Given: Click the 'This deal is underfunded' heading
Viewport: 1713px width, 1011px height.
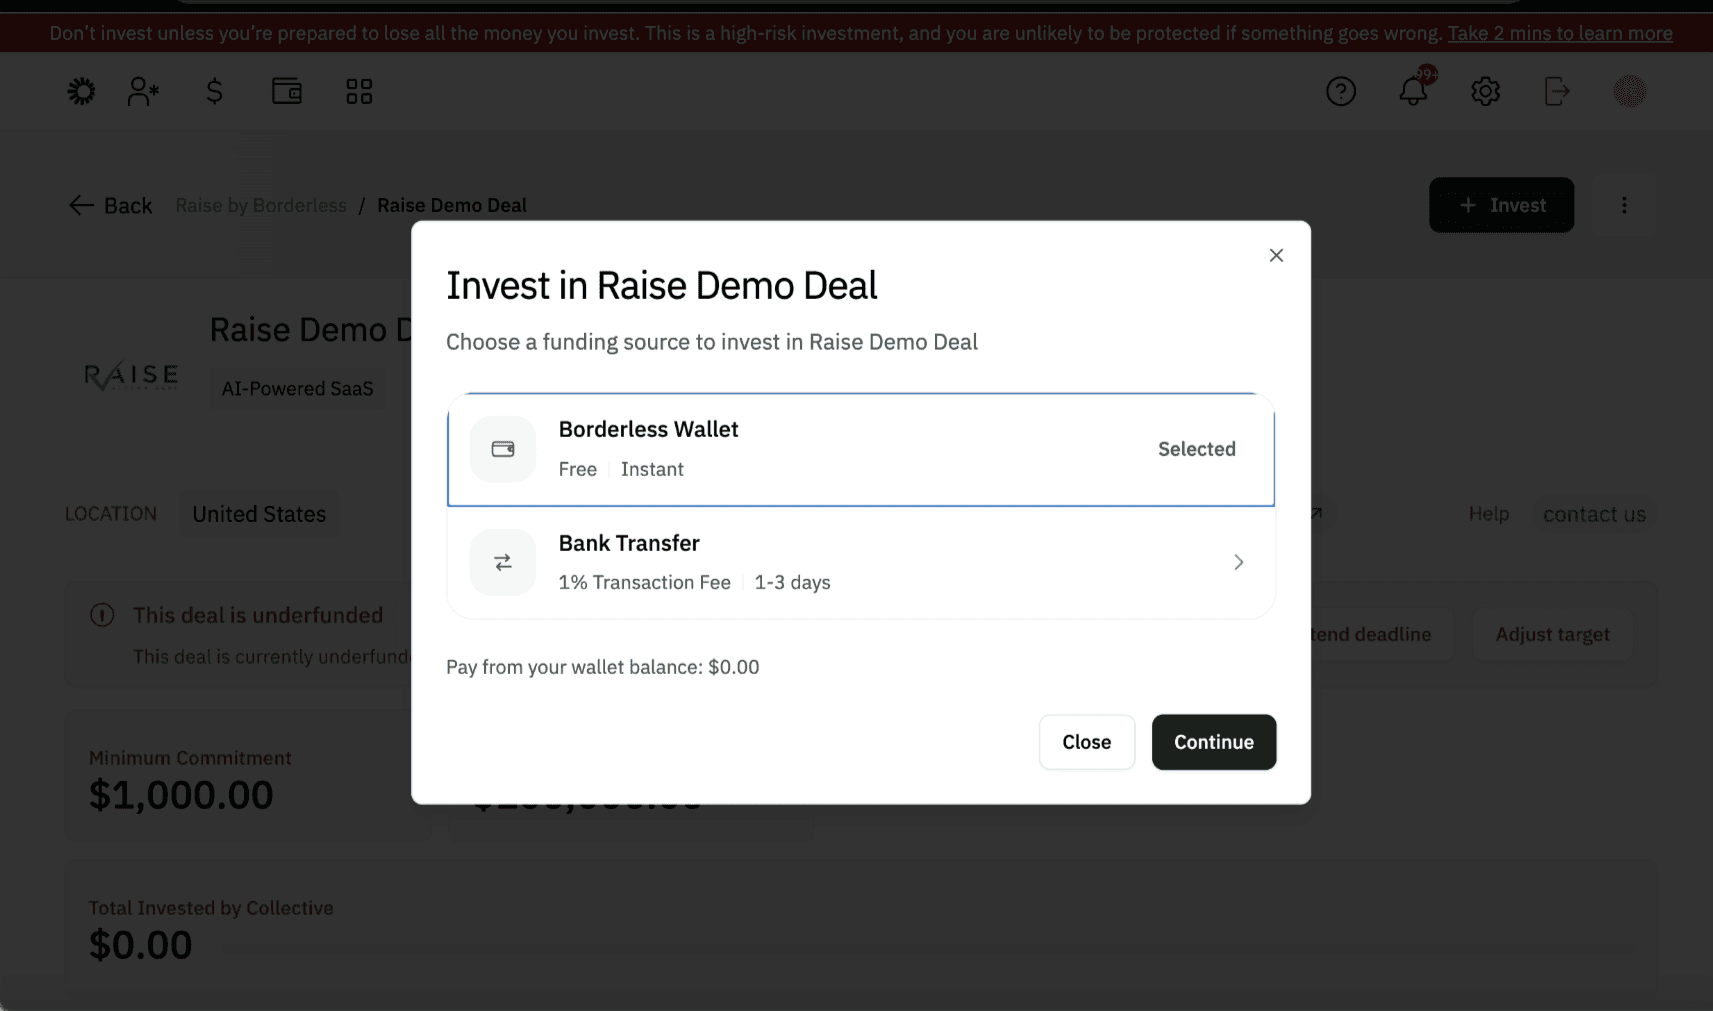Looking at the screenshot, I should [x=258, y=615].
